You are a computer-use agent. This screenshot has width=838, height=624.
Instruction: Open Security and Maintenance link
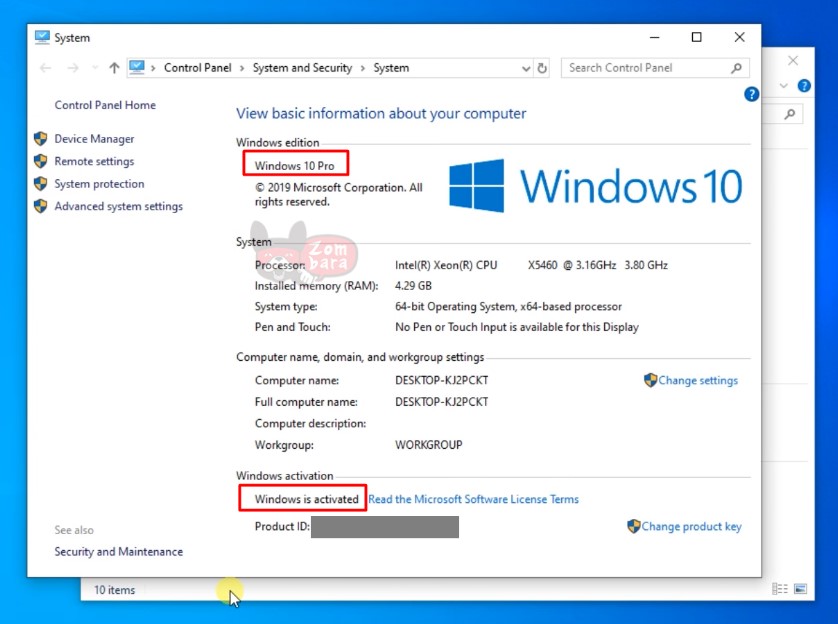point(119,551)
